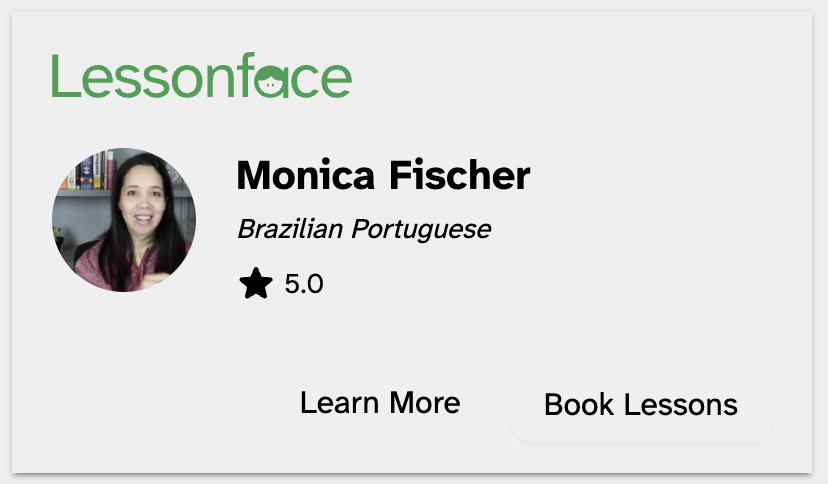Viewport: 828px width, 484px height.
Task: Click the letter L starting the logo
Action: pos(62,77)
